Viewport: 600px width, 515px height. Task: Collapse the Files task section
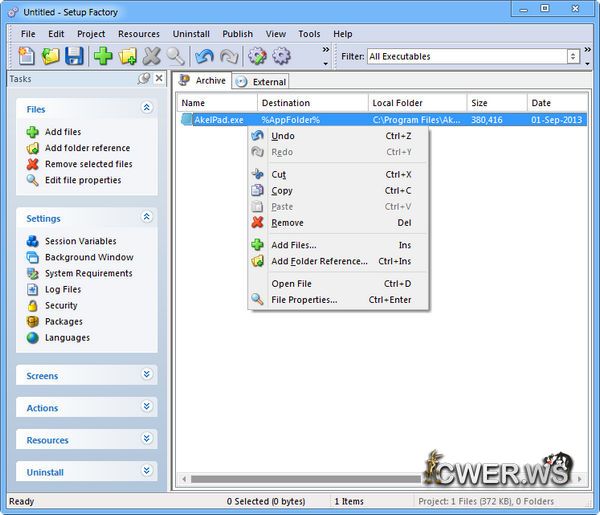point(147,108)
